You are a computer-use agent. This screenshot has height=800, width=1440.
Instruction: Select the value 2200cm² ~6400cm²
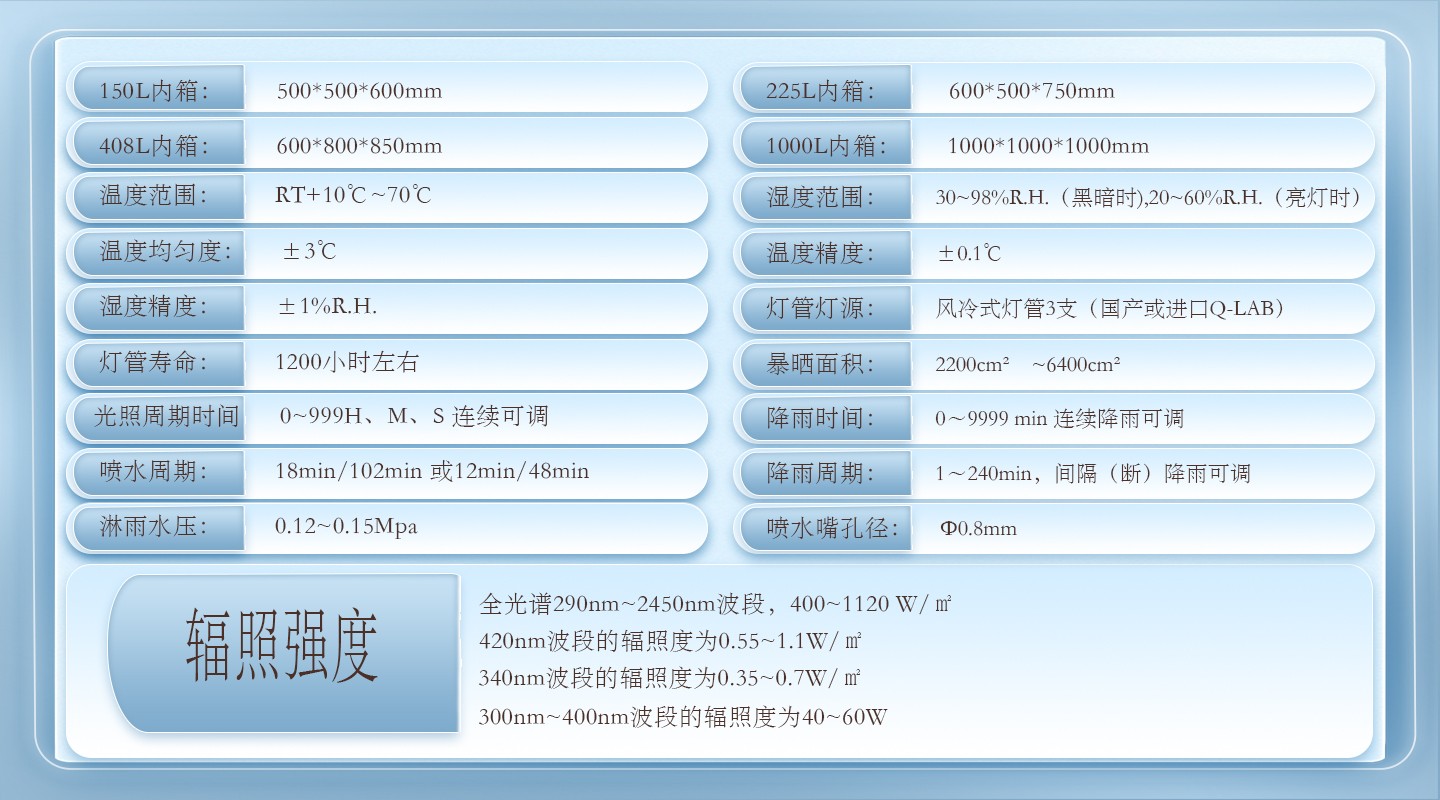1028,364
